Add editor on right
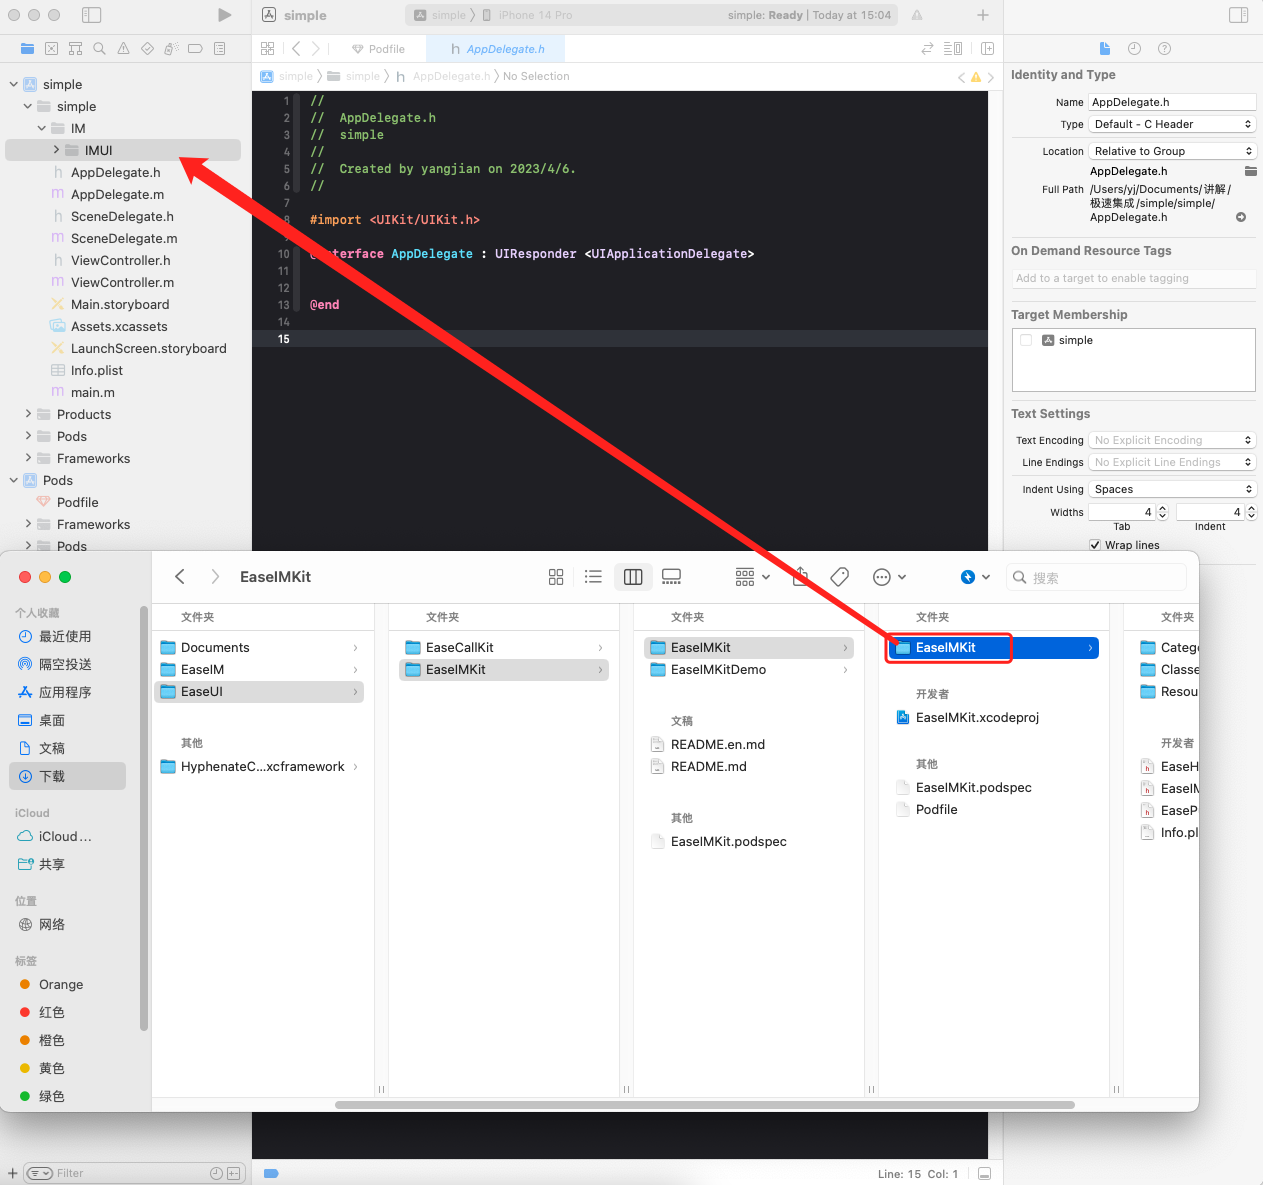The height and width of the screenshot is (1185, 1263). click(x=988, y=48)
